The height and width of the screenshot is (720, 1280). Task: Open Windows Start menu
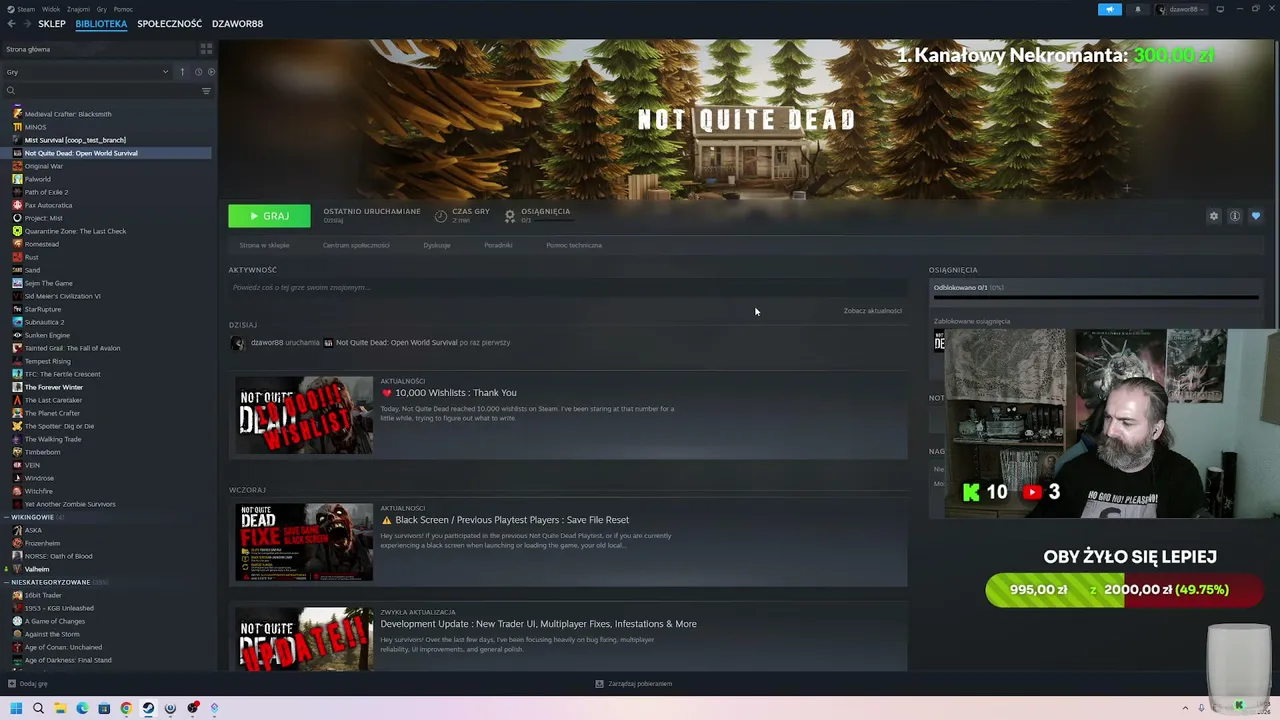16,708
